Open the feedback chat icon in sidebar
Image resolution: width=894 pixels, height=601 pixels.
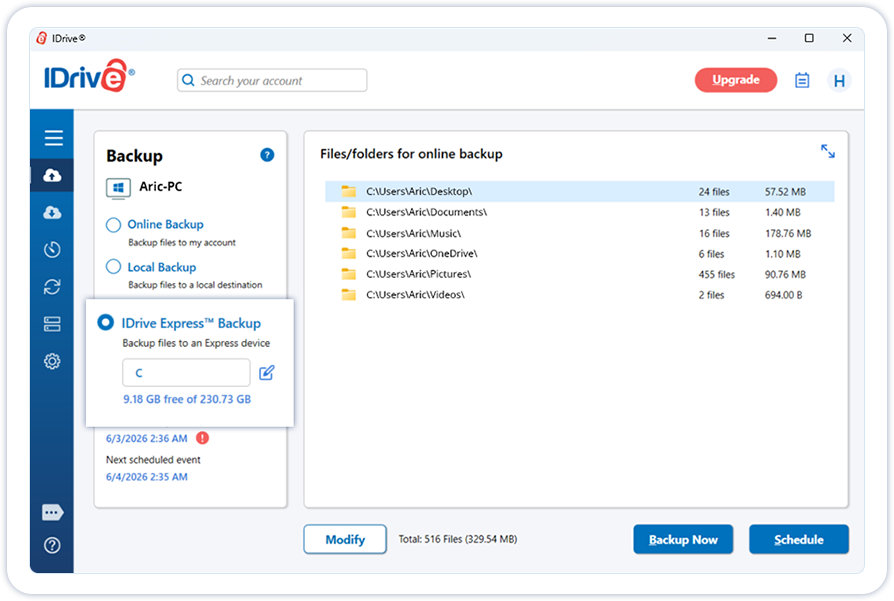click(x=52, y=512)
